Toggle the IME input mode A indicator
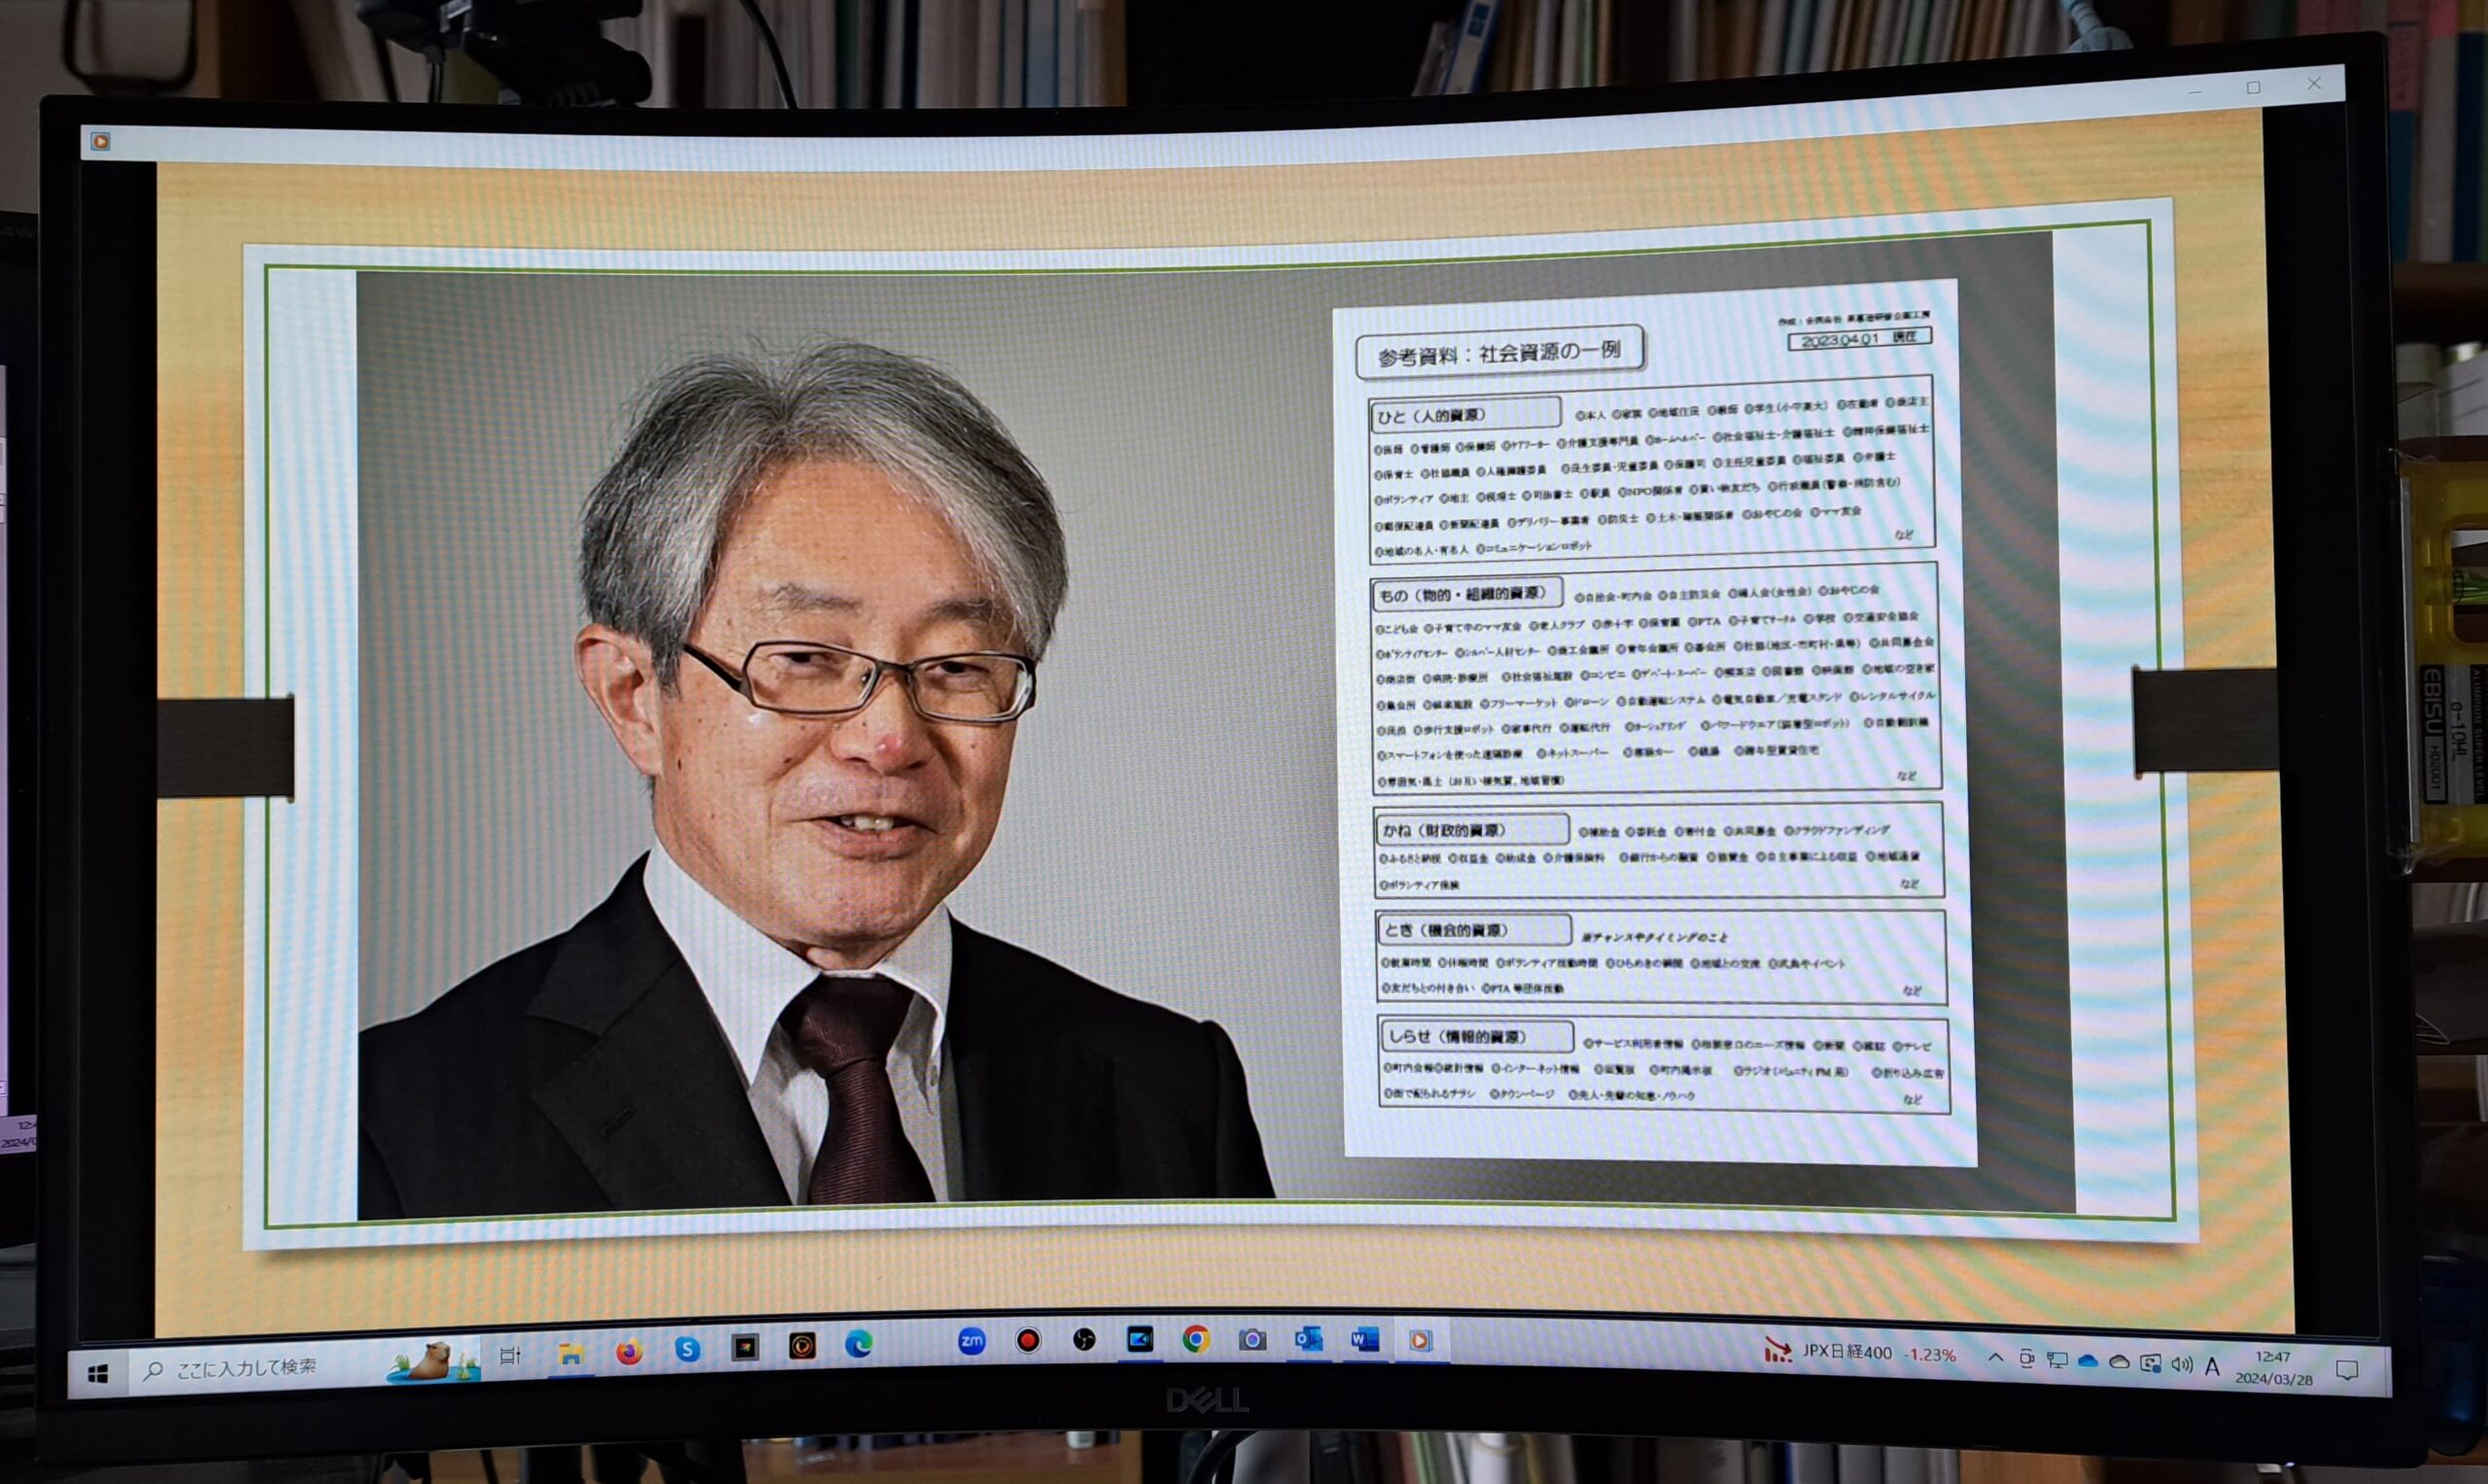Viewport: 2488px width, 1484px height. click(x=2213, y=1367)
